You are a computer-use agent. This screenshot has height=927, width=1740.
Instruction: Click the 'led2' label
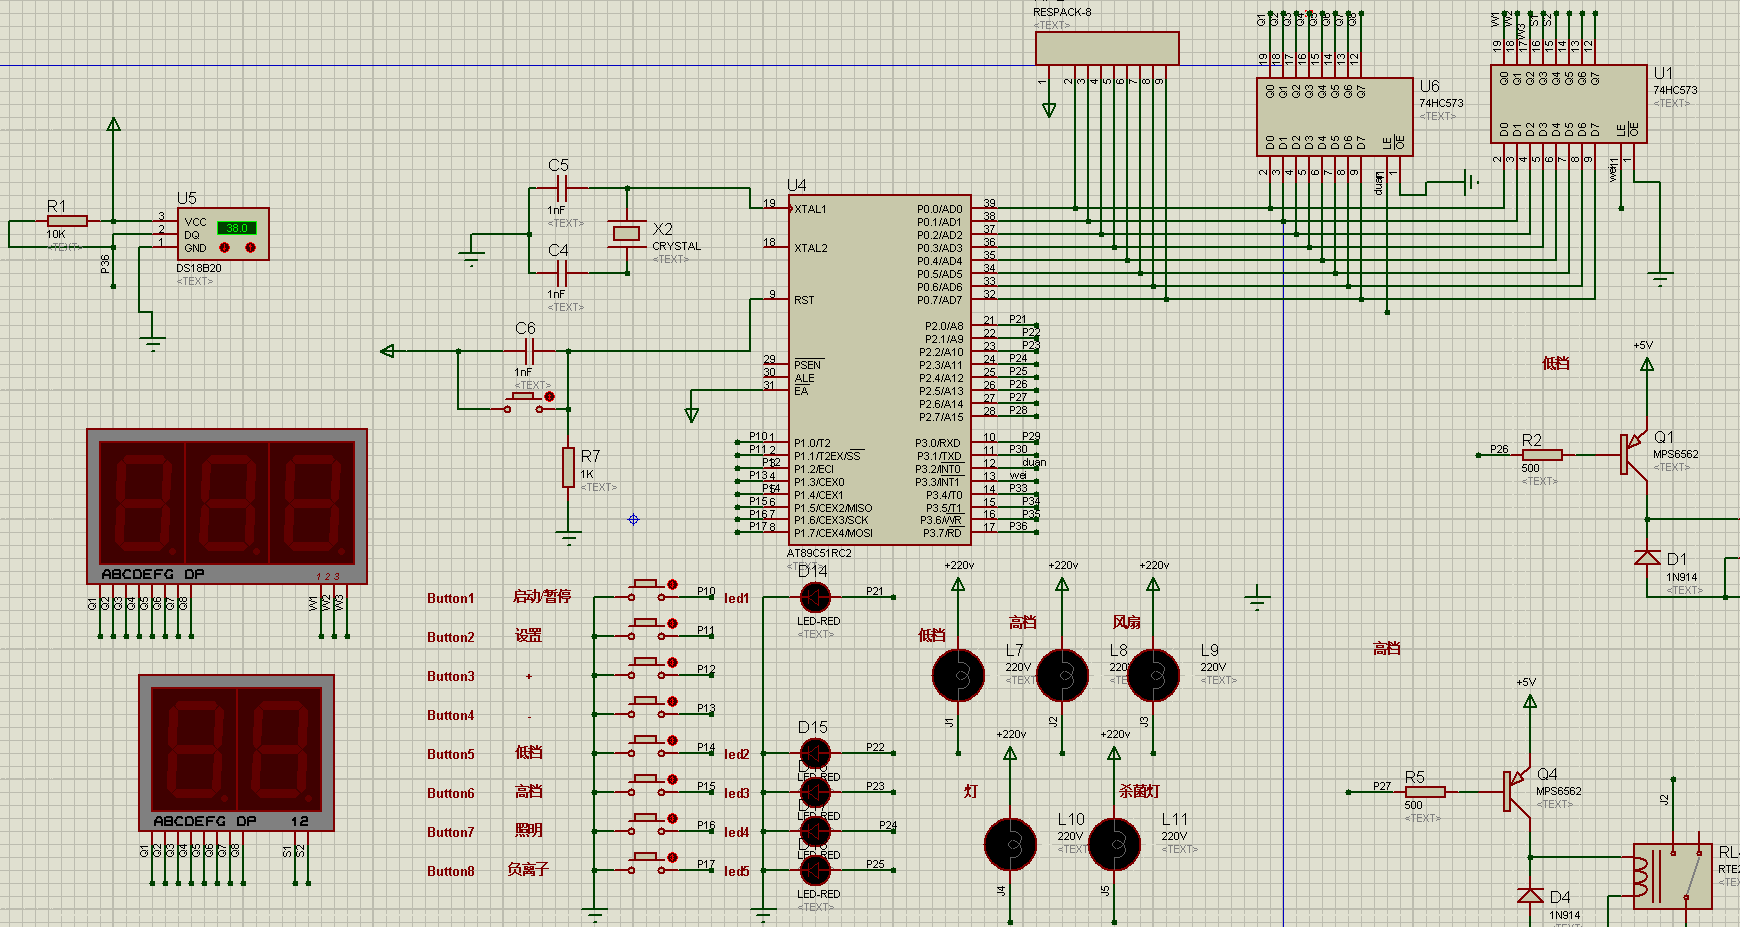point(736,754)
